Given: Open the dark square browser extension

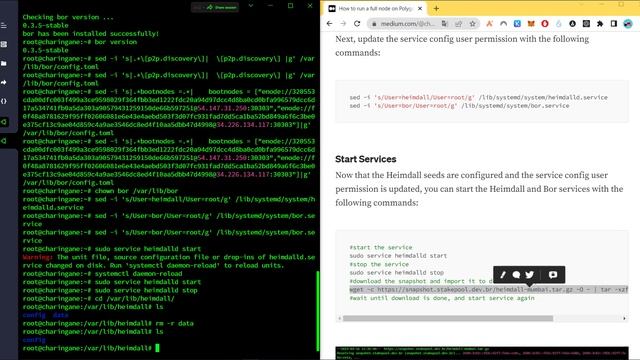Looking at the screenshot, I should (586, 24).
